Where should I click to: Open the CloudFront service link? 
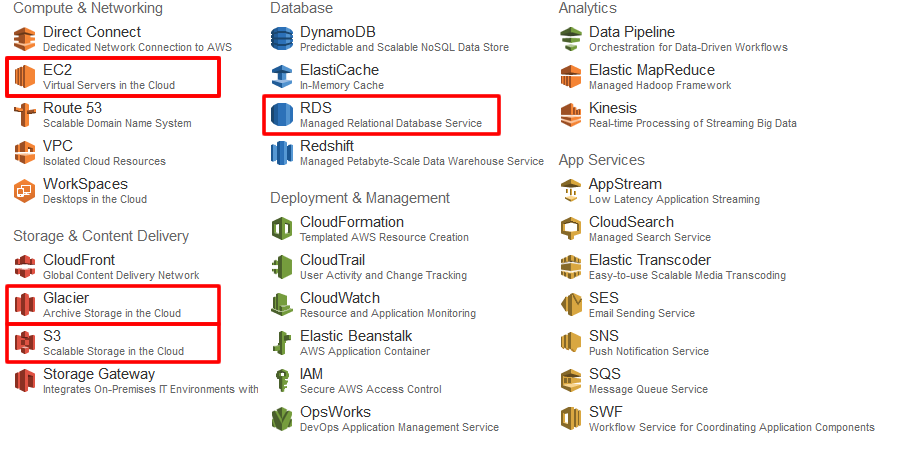(79, 260)
